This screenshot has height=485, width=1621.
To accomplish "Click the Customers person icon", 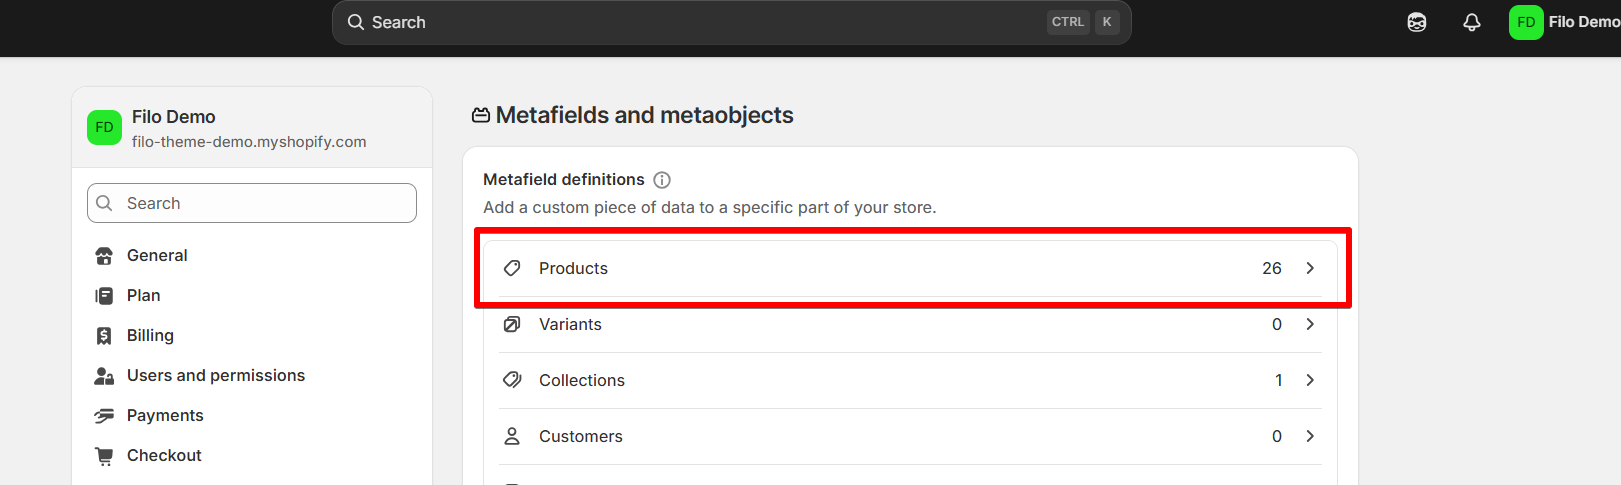I will pos(512,436).
